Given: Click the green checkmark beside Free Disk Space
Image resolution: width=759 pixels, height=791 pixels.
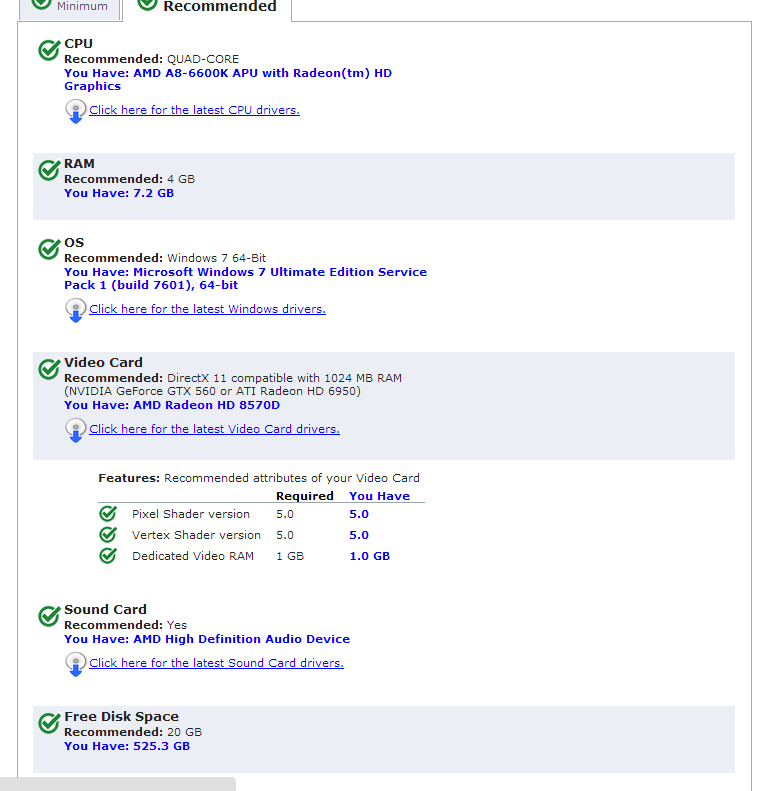Looking at the screenshot, I should pos(48,723).
